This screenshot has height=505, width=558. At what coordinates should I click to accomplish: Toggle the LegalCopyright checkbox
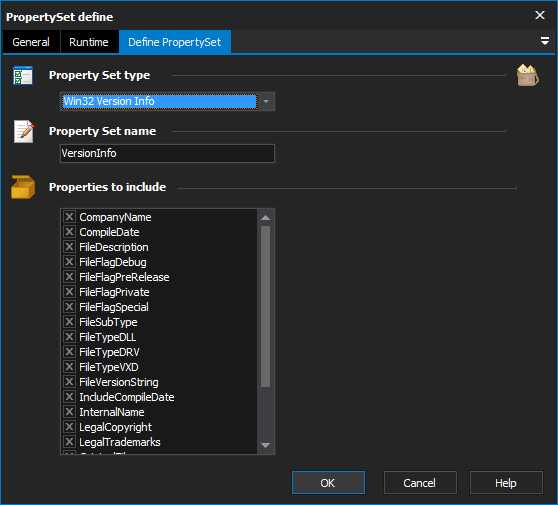click(x=69, y=427)
